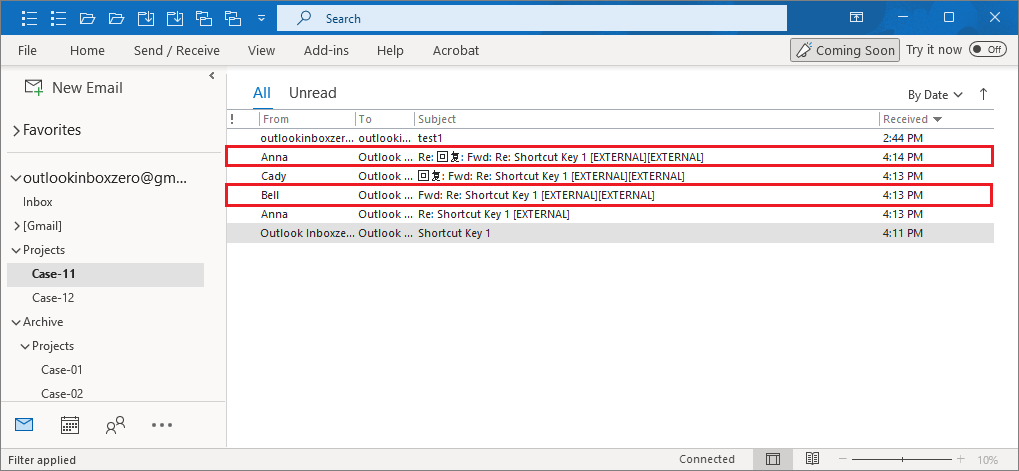Expand the [Gmail] folder
This screenshot has width=1019, height=471.
coord(16,226)
